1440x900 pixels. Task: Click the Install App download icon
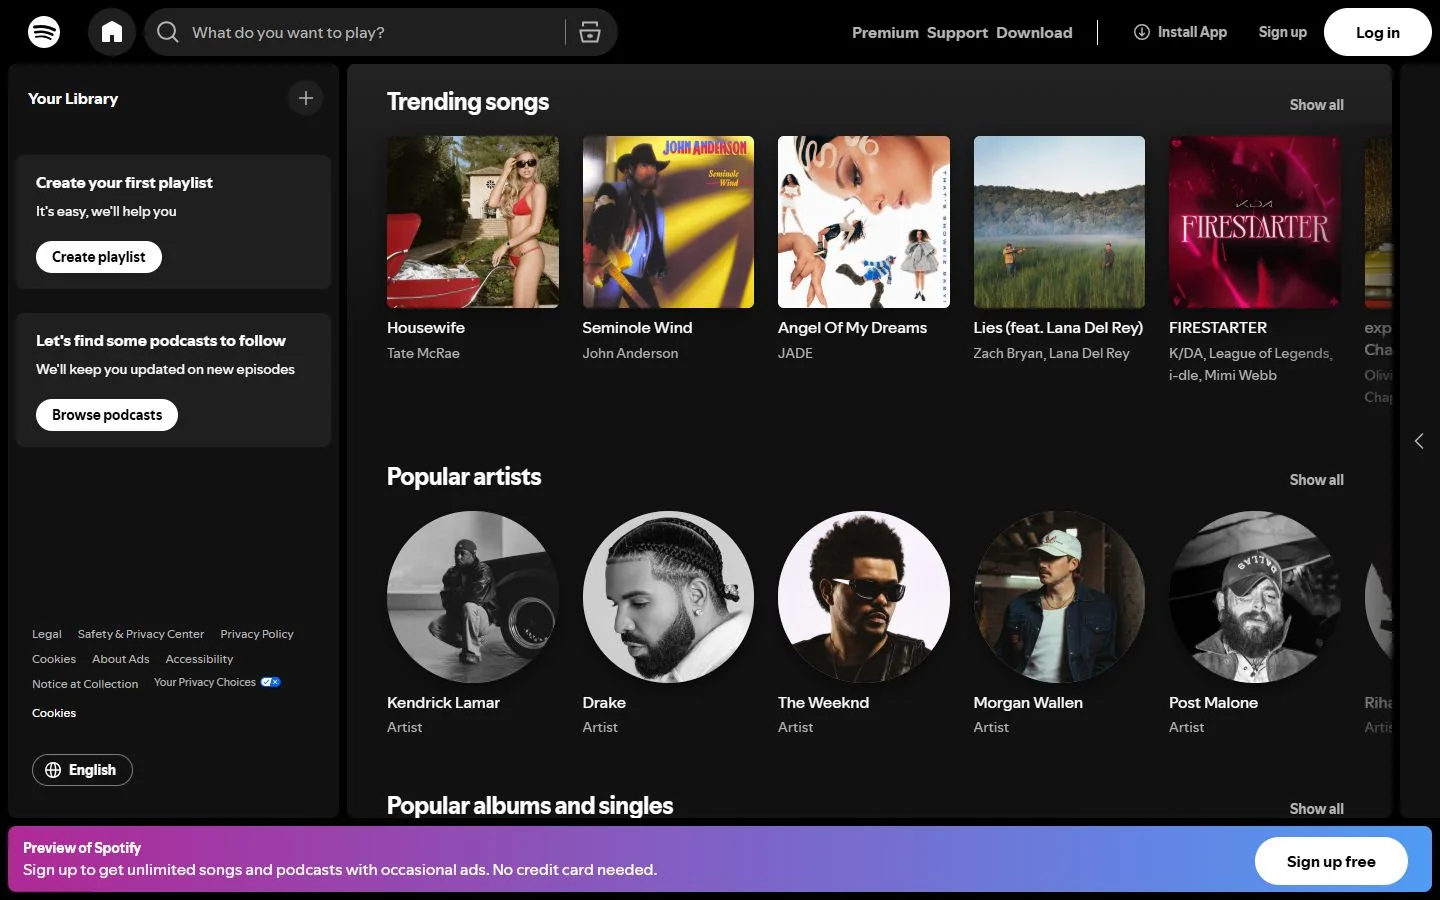point(1141,32)
